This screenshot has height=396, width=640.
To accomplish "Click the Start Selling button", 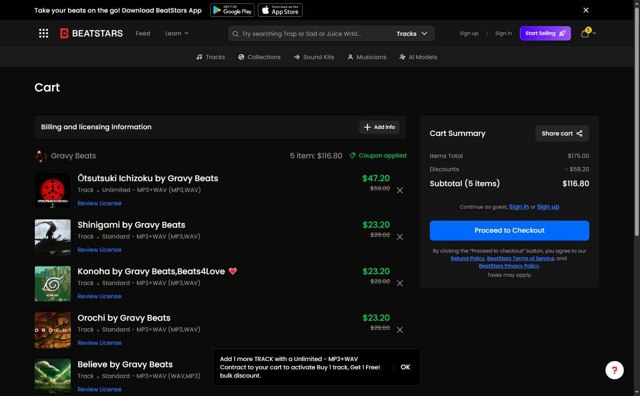I will tap(545, 33).
